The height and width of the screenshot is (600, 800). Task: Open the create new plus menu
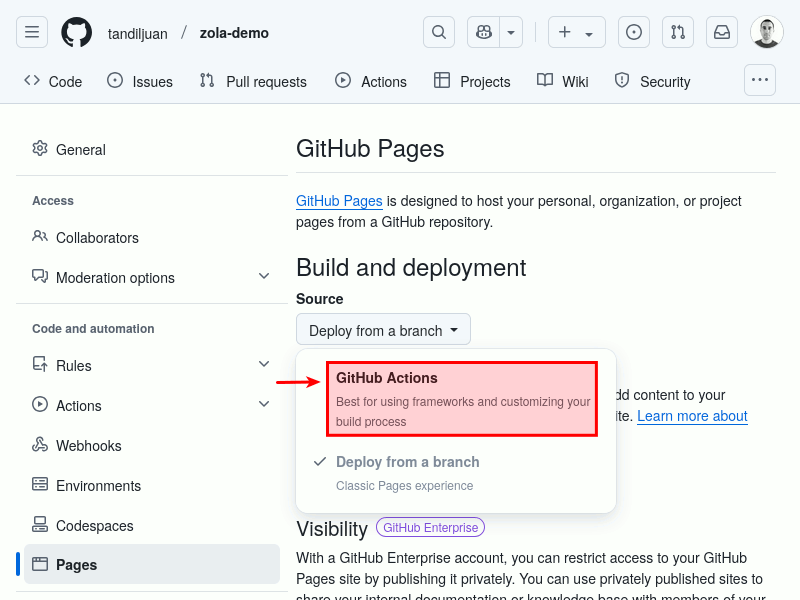click(577, 32)
